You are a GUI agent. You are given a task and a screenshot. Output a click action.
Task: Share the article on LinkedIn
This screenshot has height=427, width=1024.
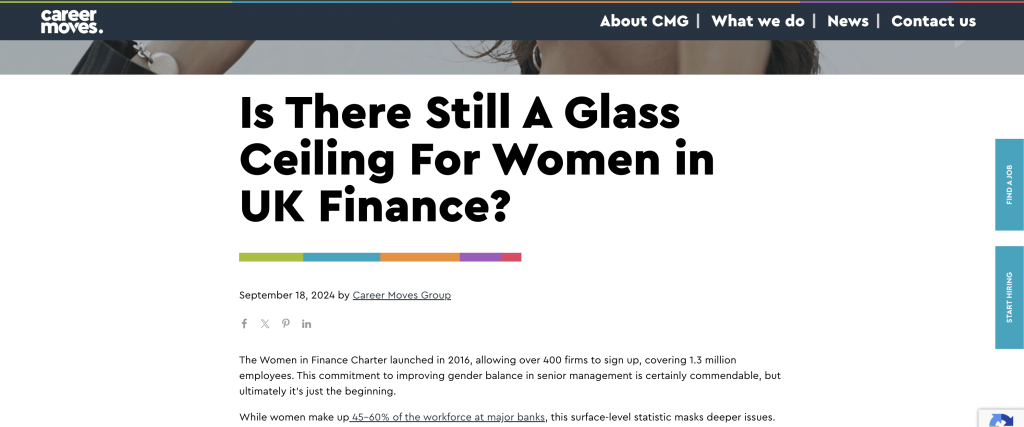coord(307,324)
